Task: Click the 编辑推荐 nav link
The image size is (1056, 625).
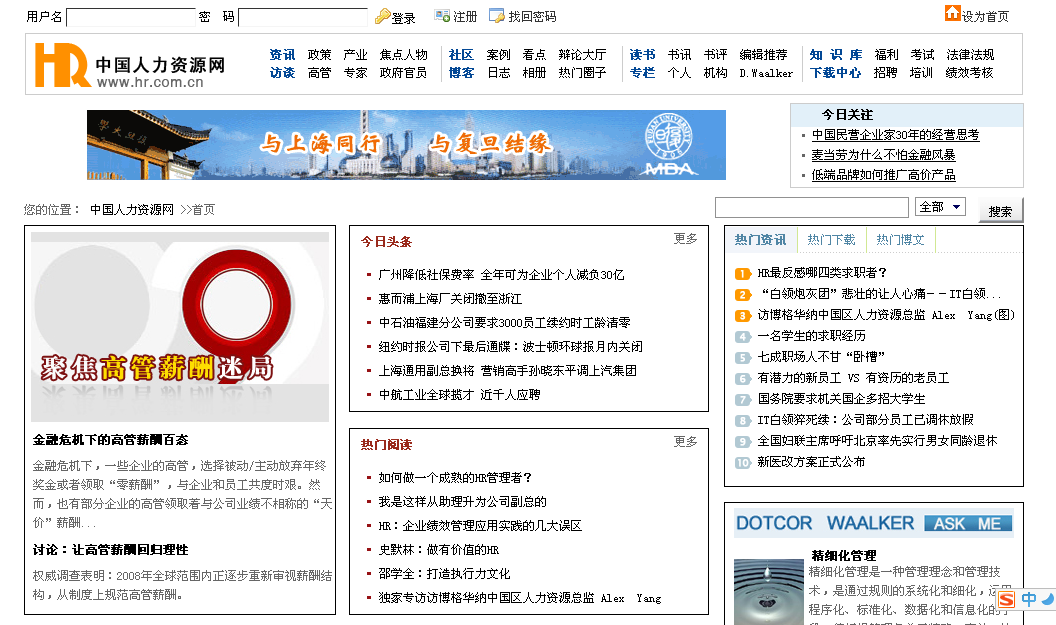Action: point(763,55)
